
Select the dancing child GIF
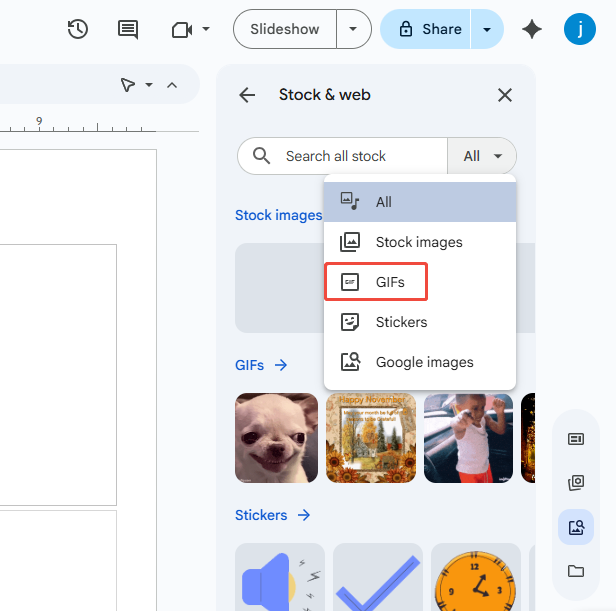(x=468, y=438)
